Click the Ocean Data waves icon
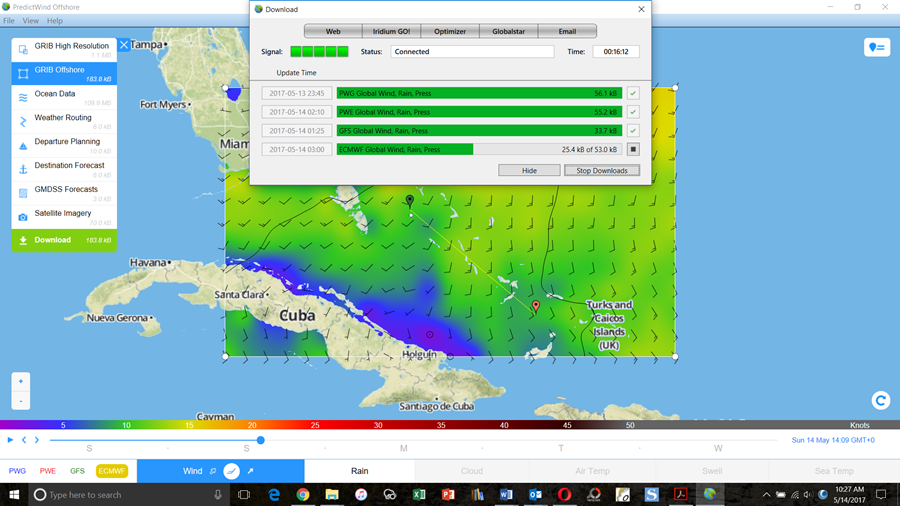This screenshot has height=506, width=900. [23, 97]
